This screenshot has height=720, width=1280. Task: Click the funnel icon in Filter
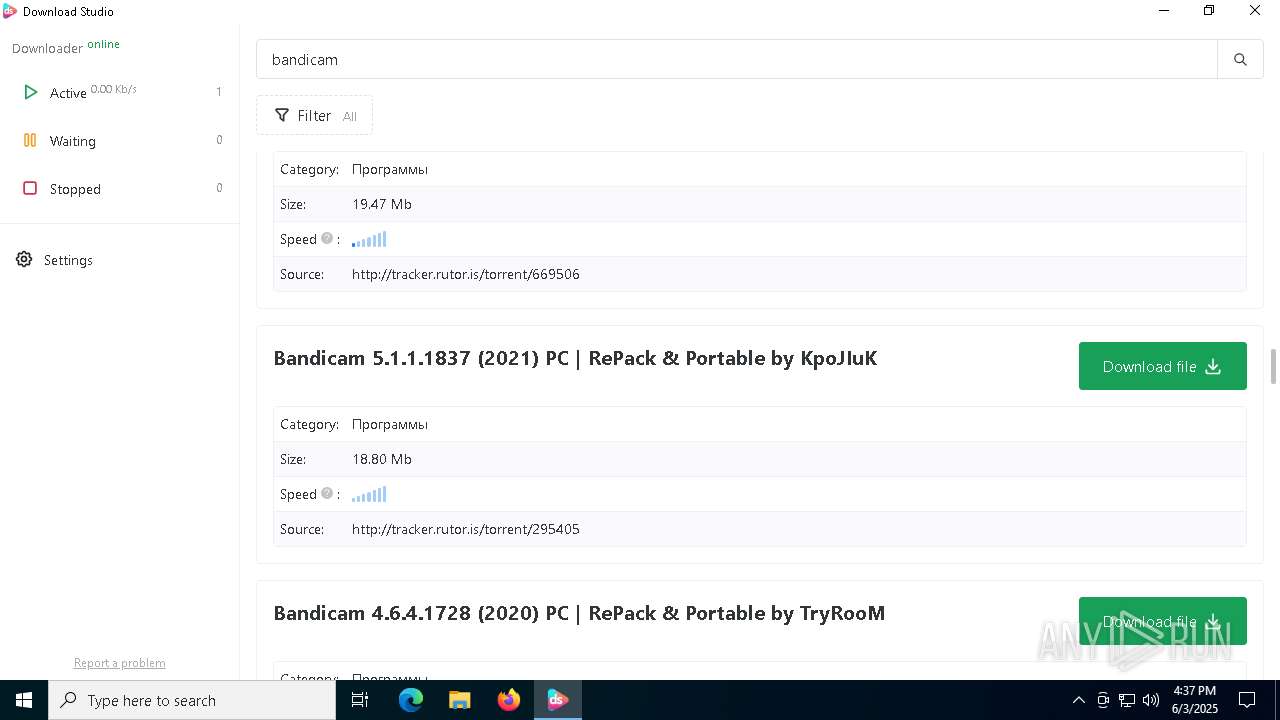click(x=282, y=115)
